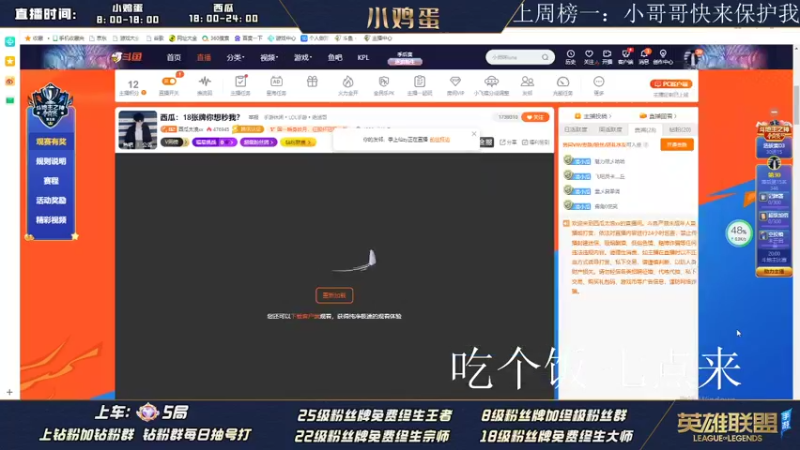This screenshot has height=450, width=800.
Task: Click the report link beside 分享
Action: coord(536,142)
